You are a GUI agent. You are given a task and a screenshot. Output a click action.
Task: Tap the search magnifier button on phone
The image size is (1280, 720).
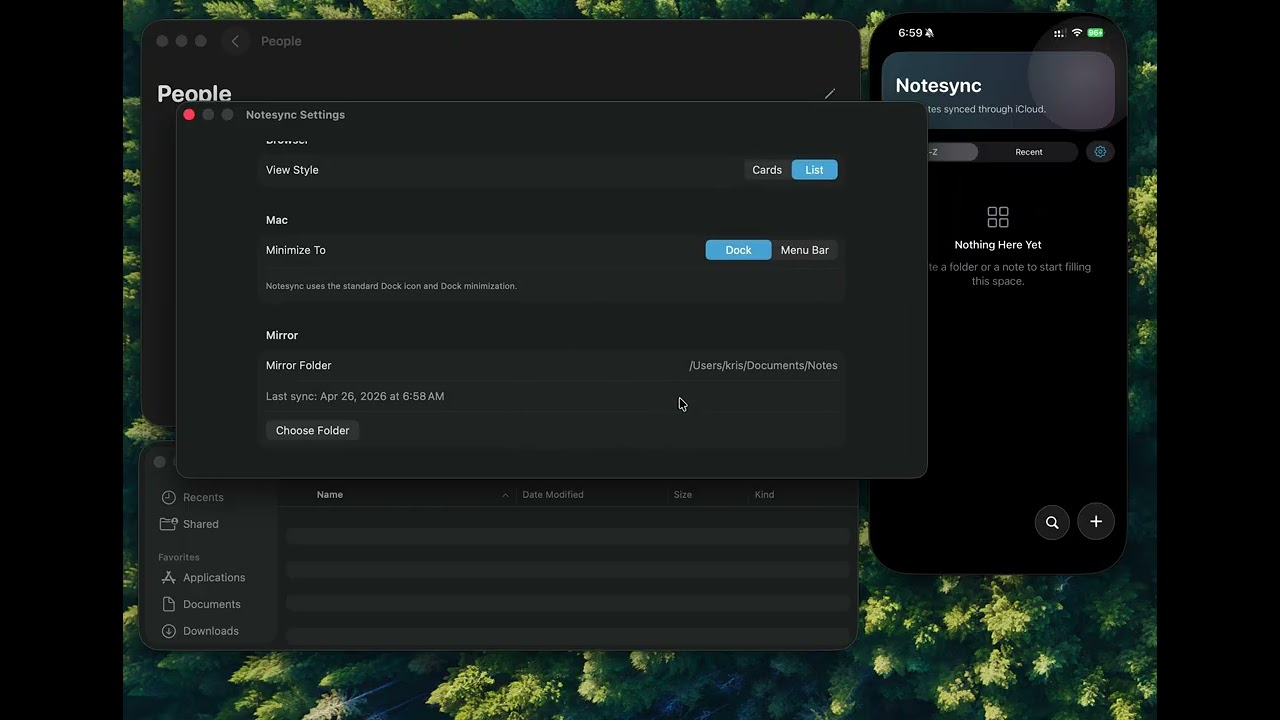1052,522
